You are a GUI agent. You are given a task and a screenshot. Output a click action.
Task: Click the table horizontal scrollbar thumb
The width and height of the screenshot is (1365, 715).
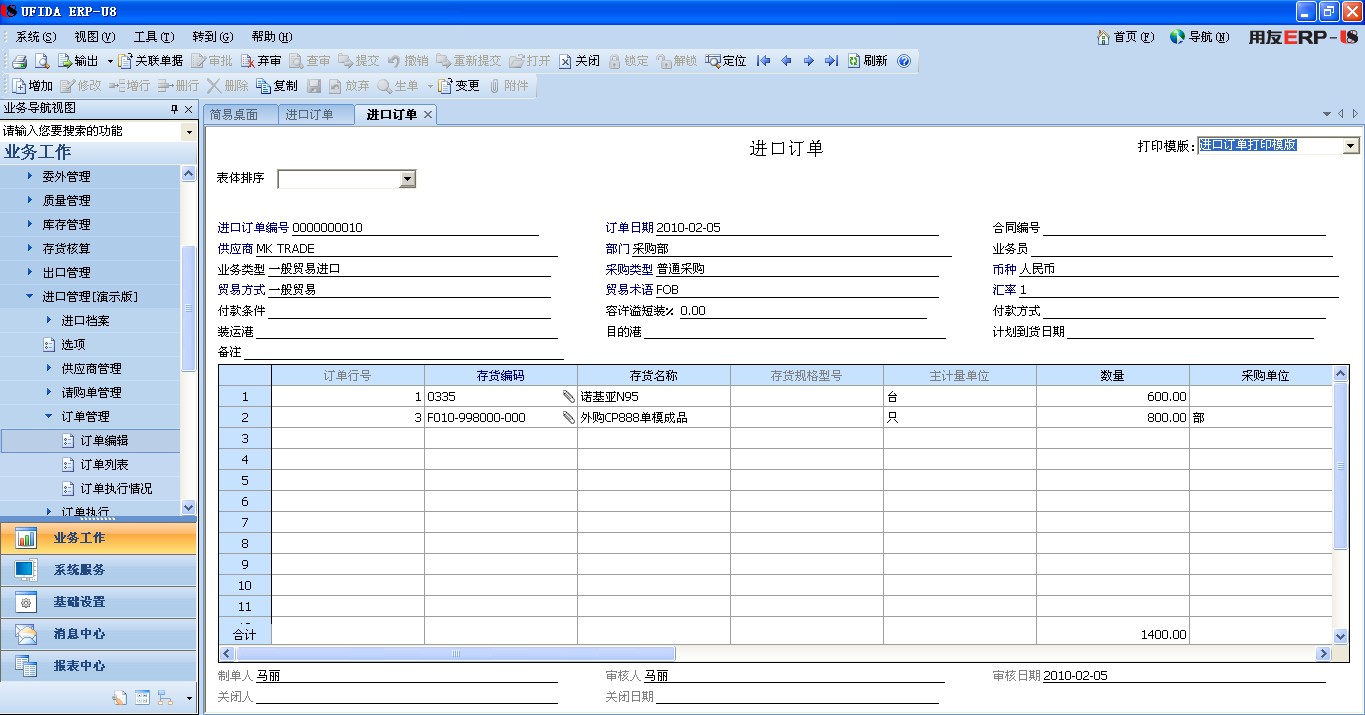pyautogui.click(x=455, y=653)
